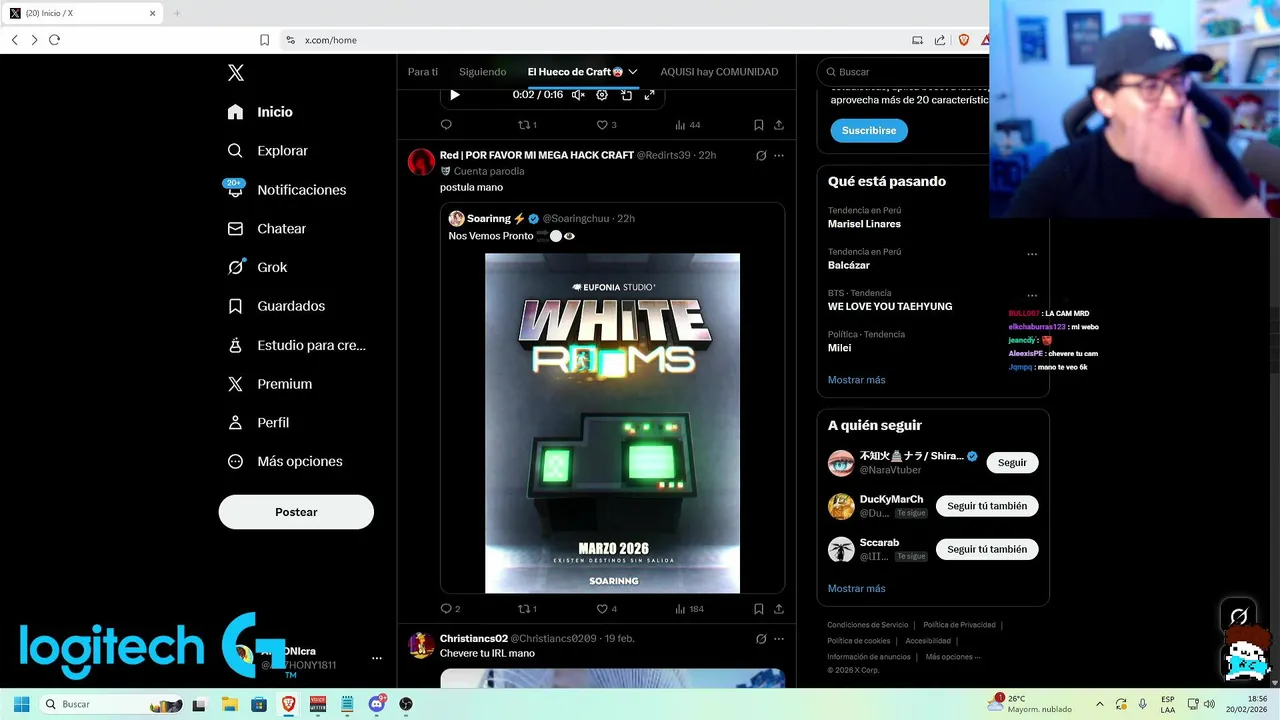Switch to AQUISI hay COMUNIDAD tab
This screenshot has width=1280, height=720.
[x=719, y=72]
